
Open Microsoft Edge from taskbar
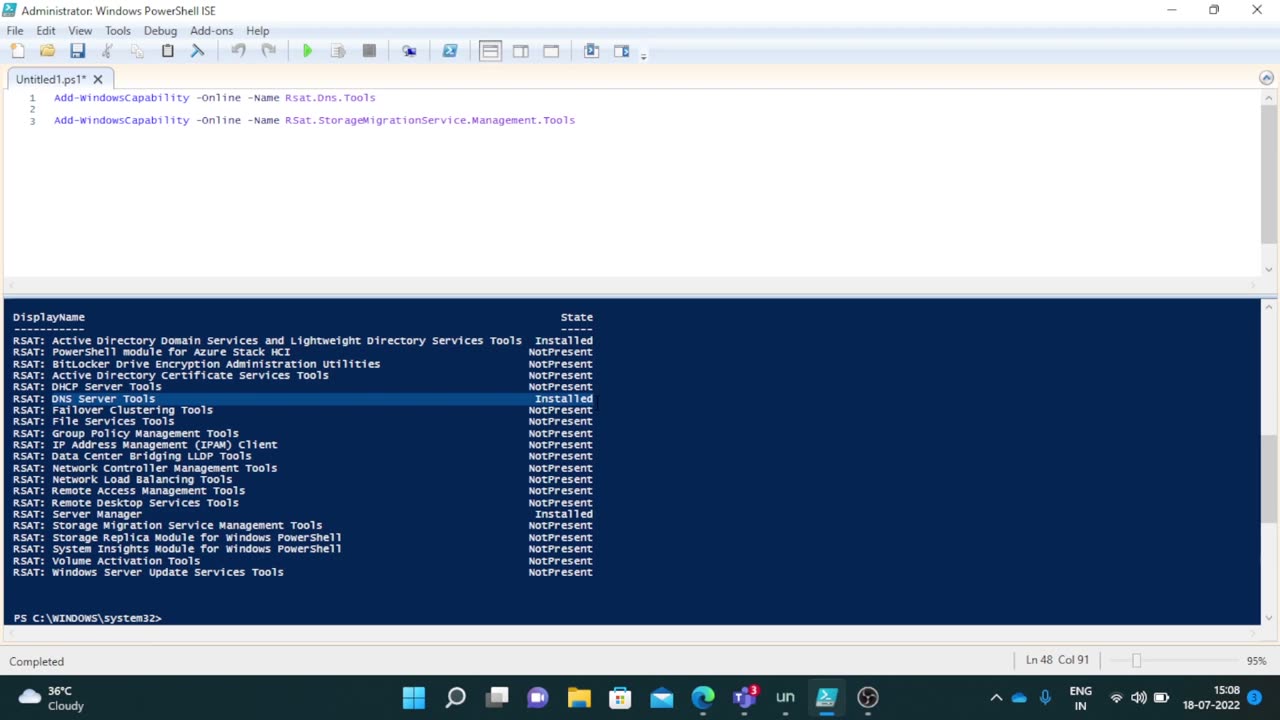click(x=703, y=697)
